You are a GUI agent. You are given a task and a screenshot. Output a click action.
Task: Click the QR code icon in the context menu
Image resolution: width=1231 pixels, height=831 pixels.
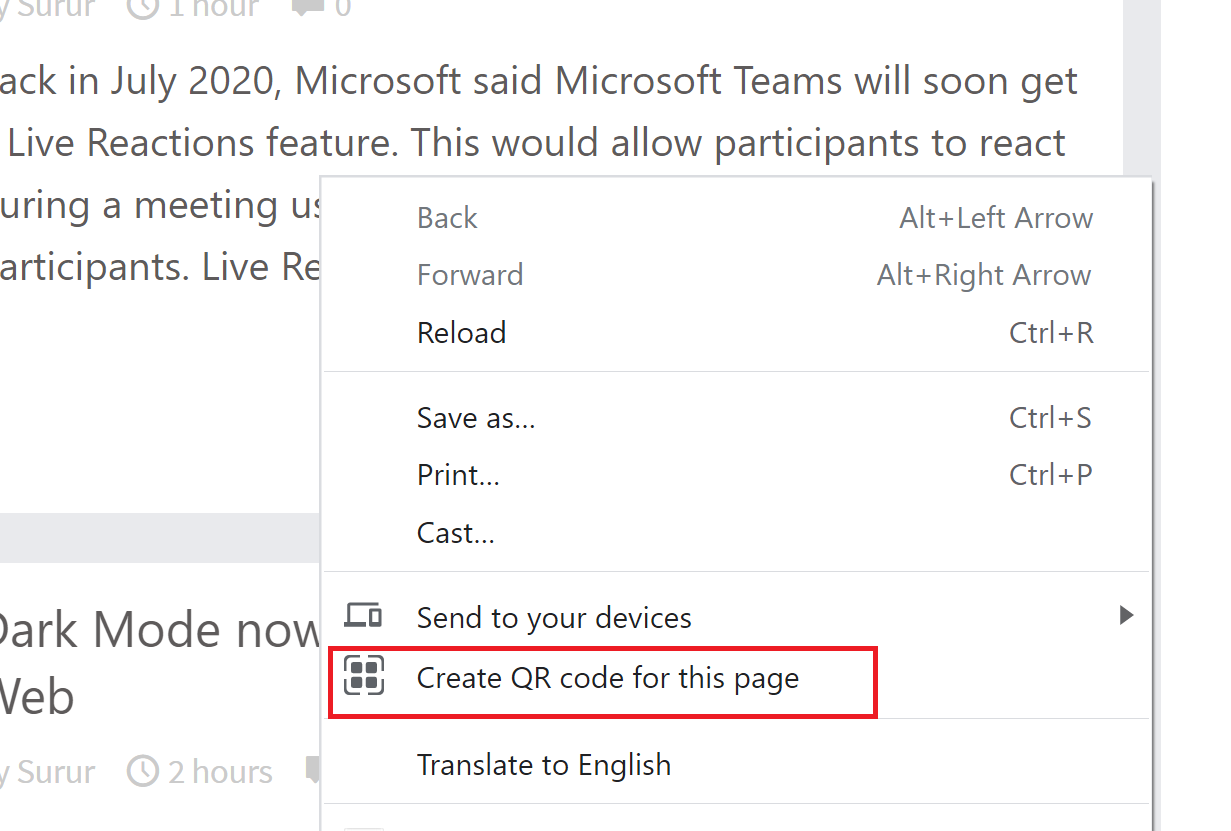point(363,675)
